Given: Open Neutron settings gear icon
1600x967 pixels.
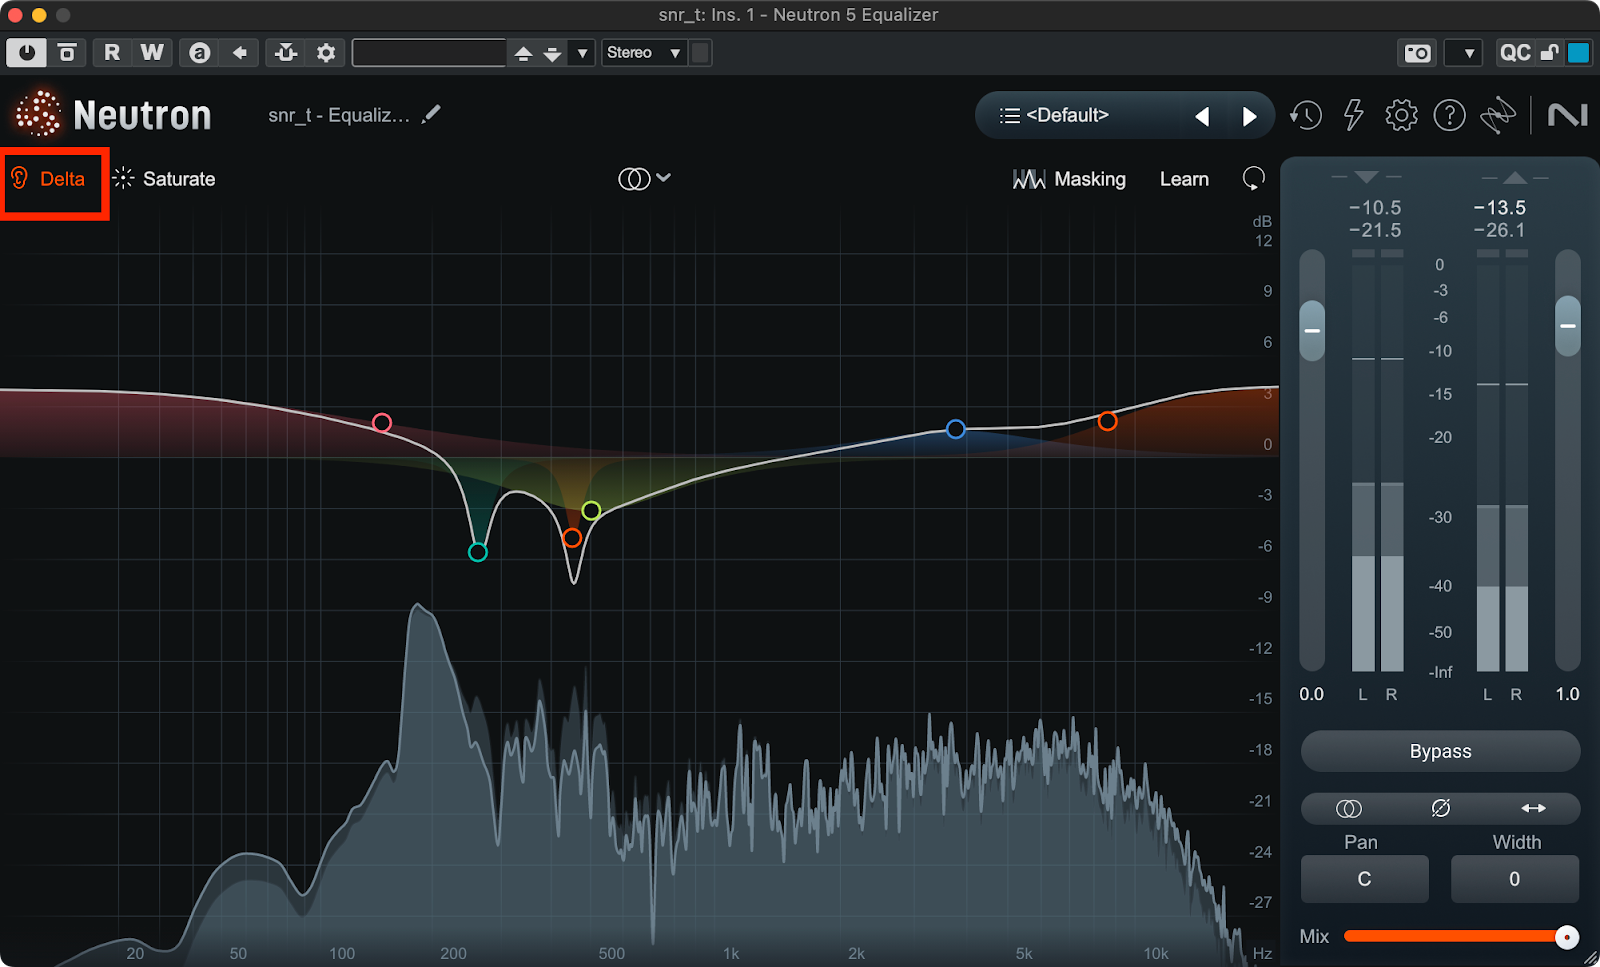Looking at the screenshot, I should pos(1401,116).
